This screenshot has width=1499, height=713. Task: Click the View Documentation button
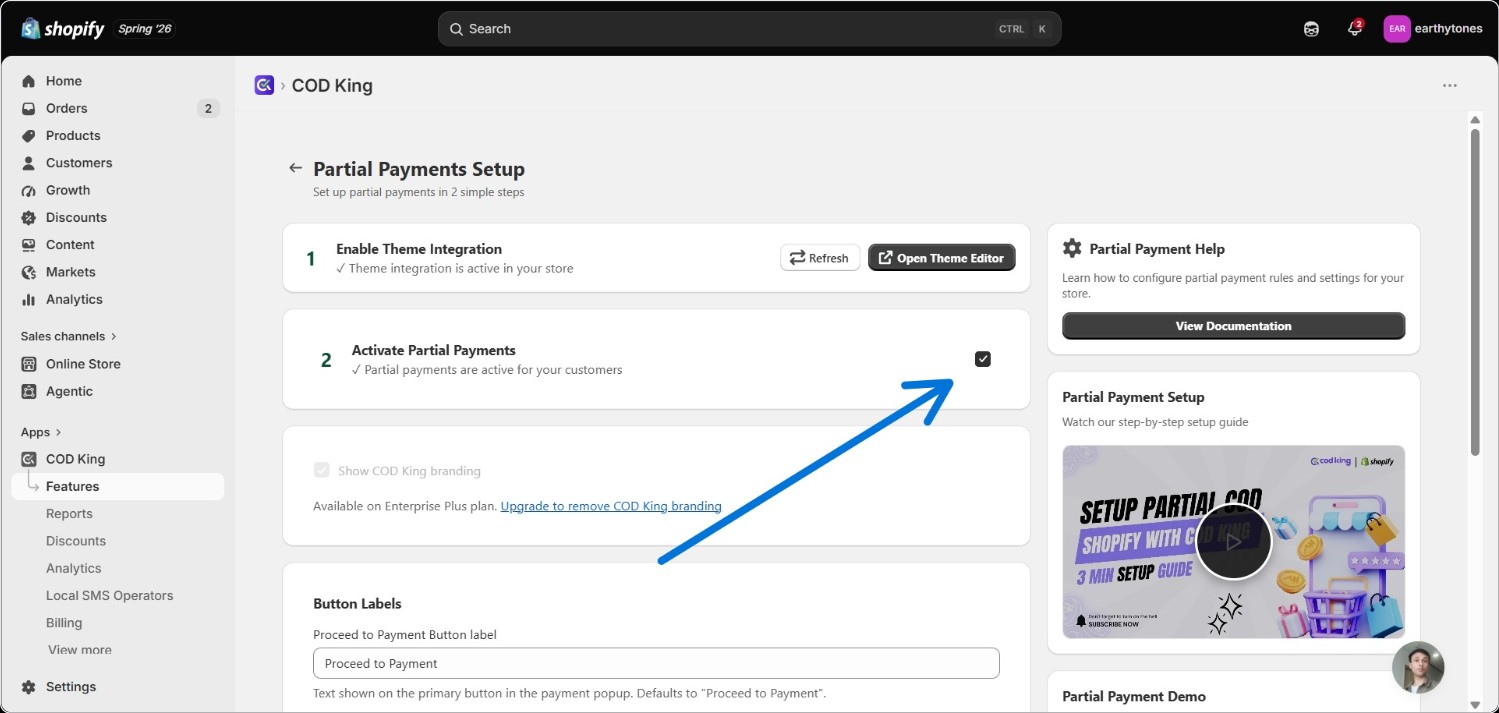[x=1233, y=326]
